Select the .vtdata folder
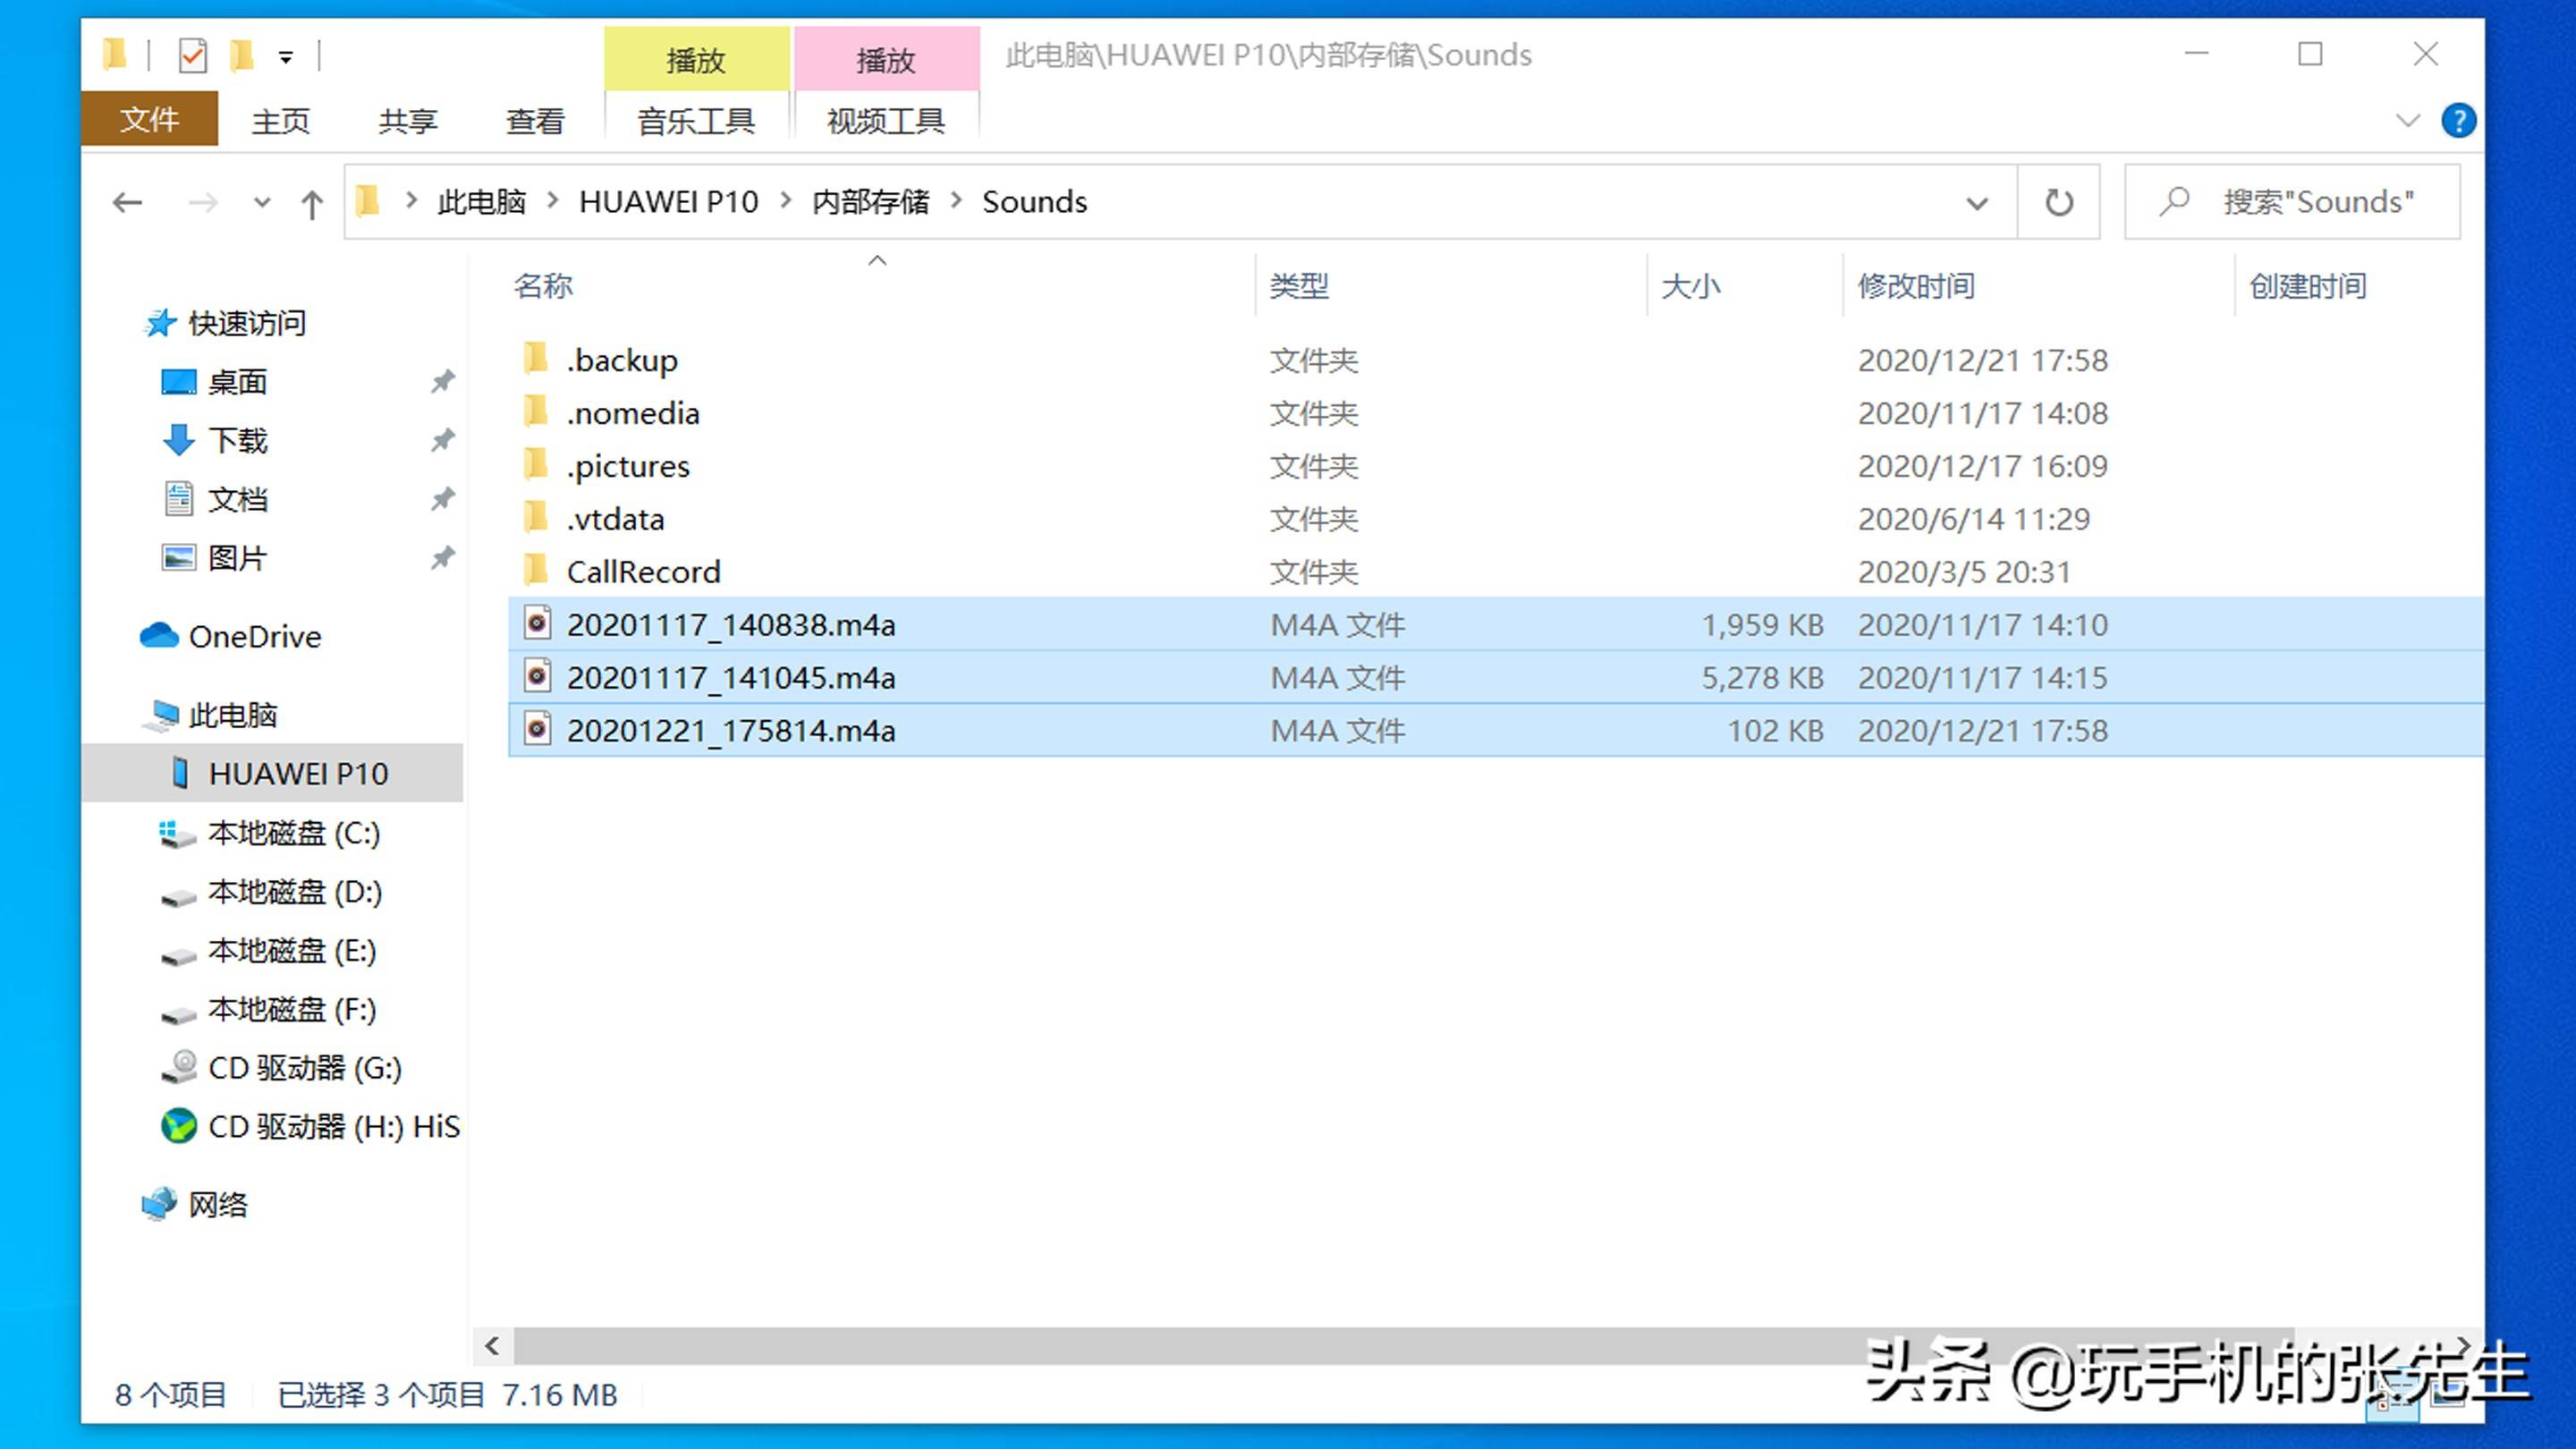This screenshot has width=2576, height=1449. point(1496,519)
